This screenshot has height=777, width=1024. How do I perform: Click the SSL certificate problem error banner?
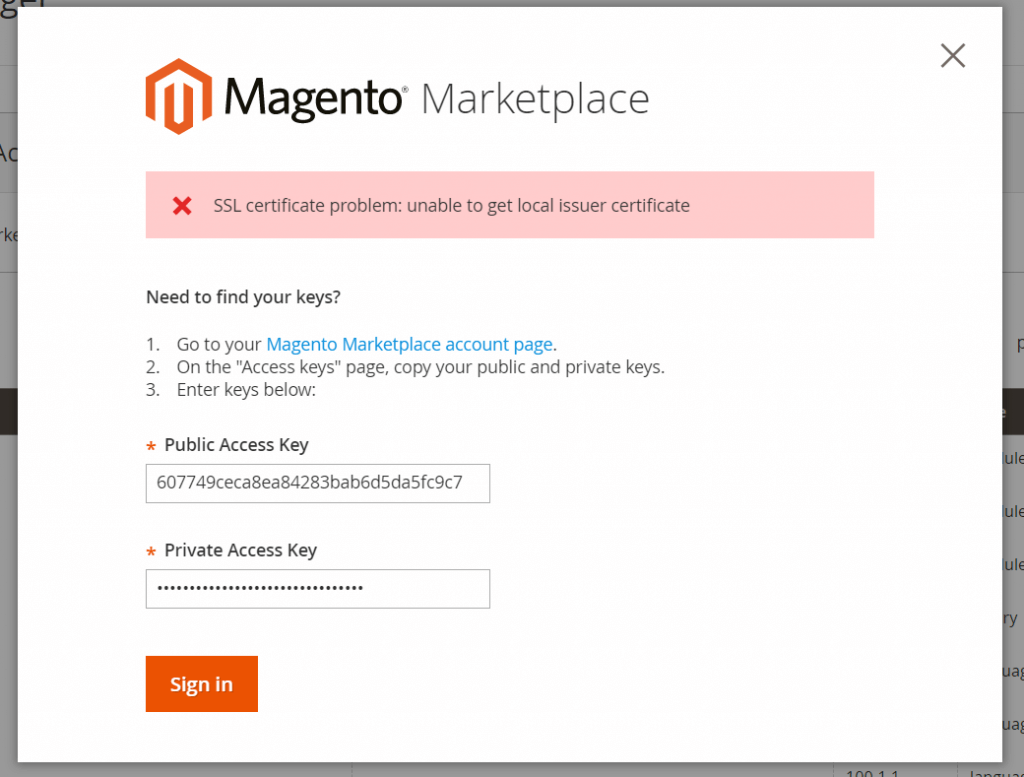[x=510, y=205]
